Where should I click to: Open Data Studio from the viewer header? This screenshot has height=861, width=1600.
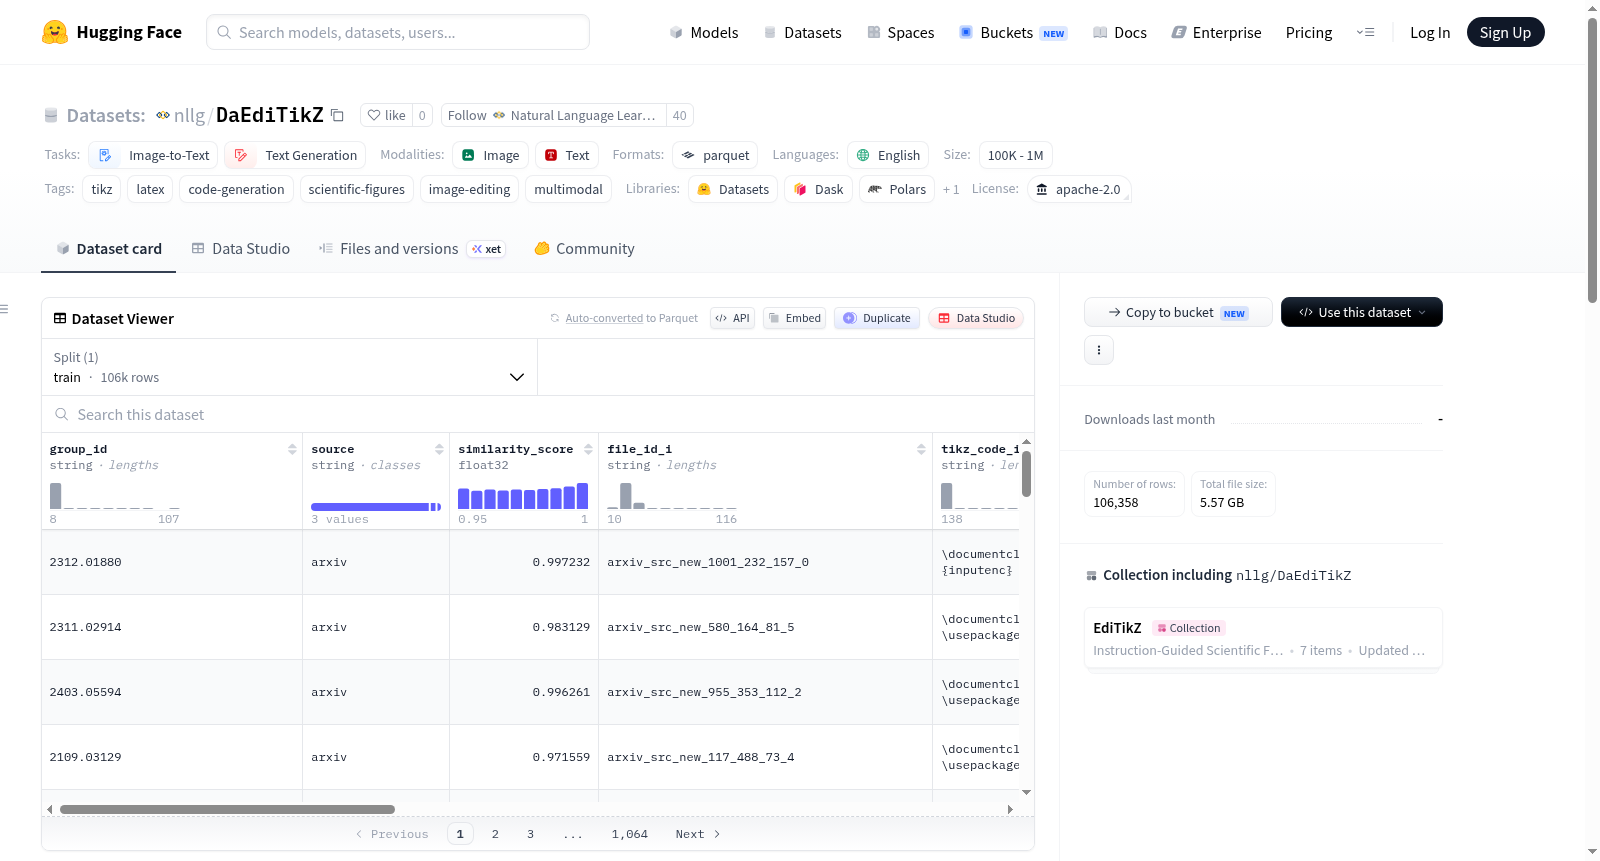click(x=976, y=318)
